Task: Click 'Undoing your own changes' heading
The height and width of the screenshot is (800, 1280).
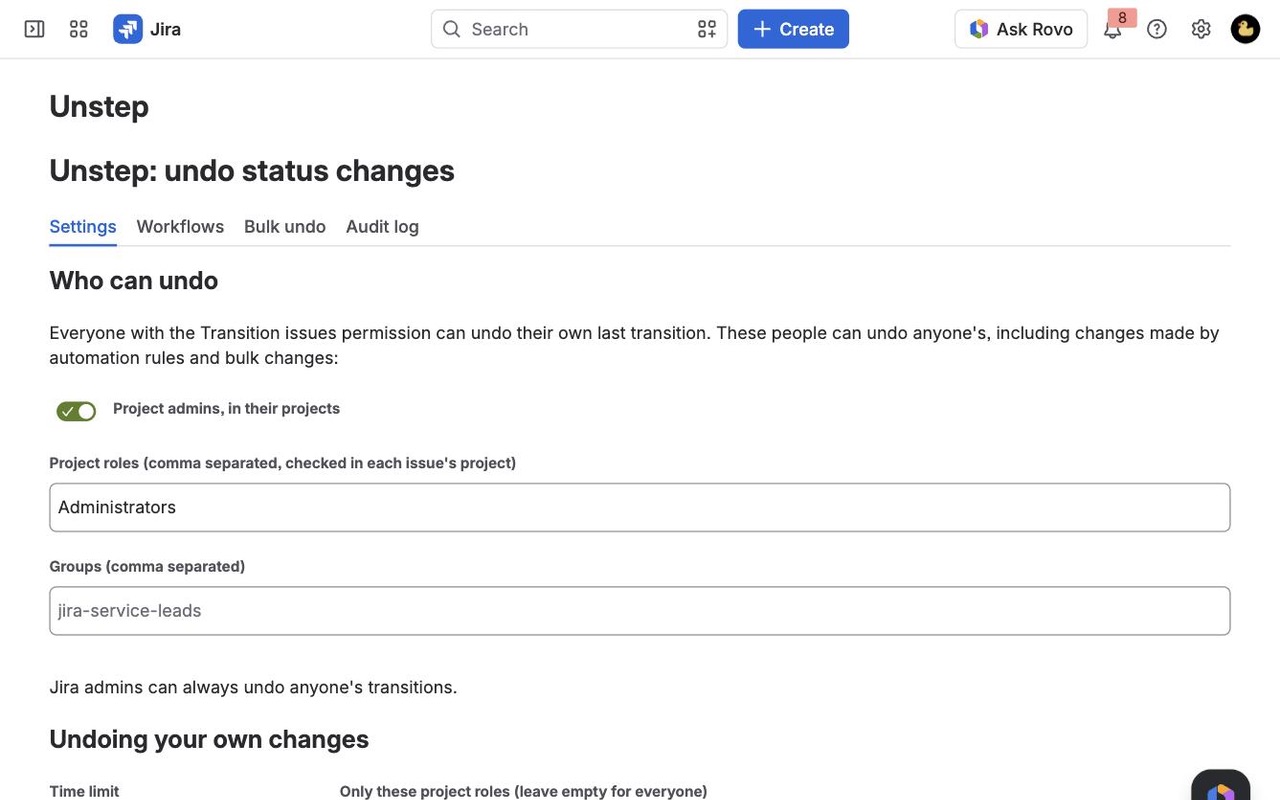Action: coord(209,739)
